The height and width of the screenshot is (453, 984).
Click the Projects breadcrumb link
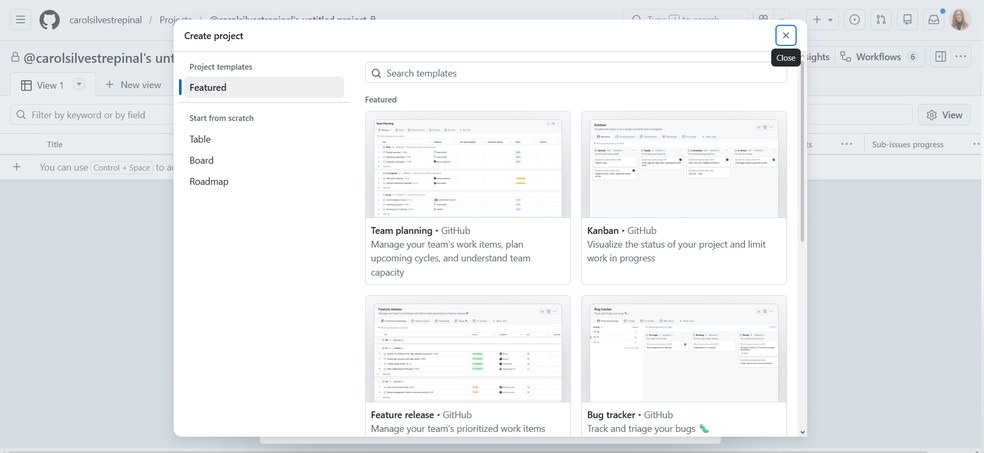point(175,20)
